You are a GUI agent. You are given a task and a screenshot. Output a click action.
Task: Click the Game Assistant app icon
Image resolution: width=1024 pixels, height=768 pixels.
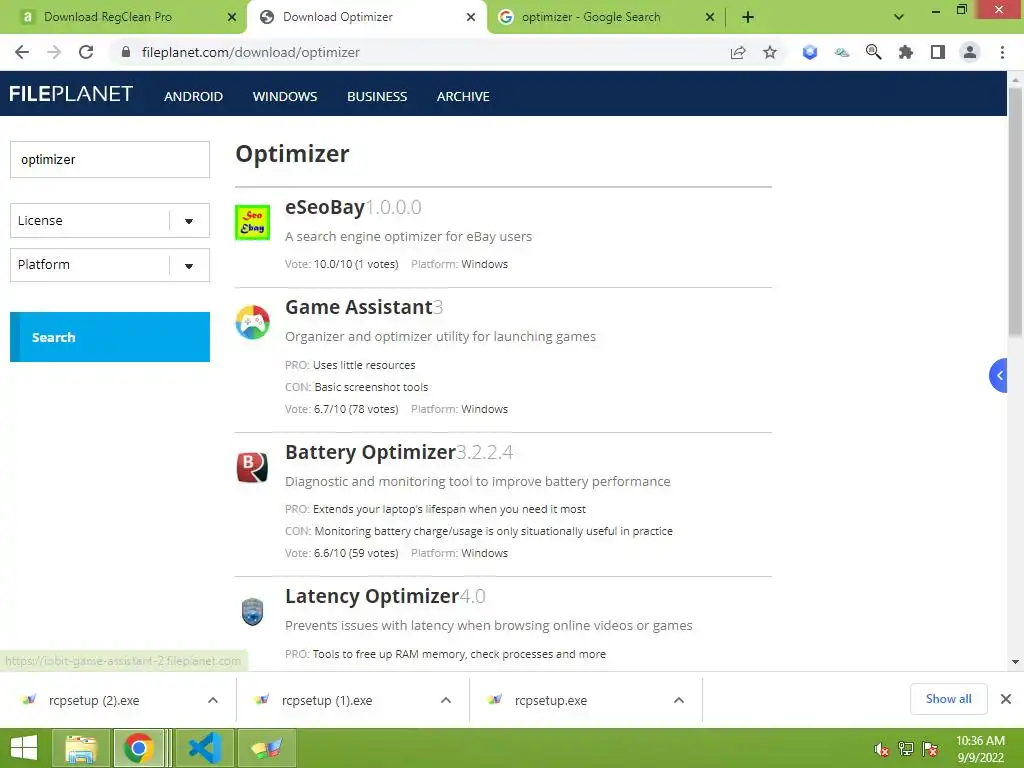click(252, 322)
